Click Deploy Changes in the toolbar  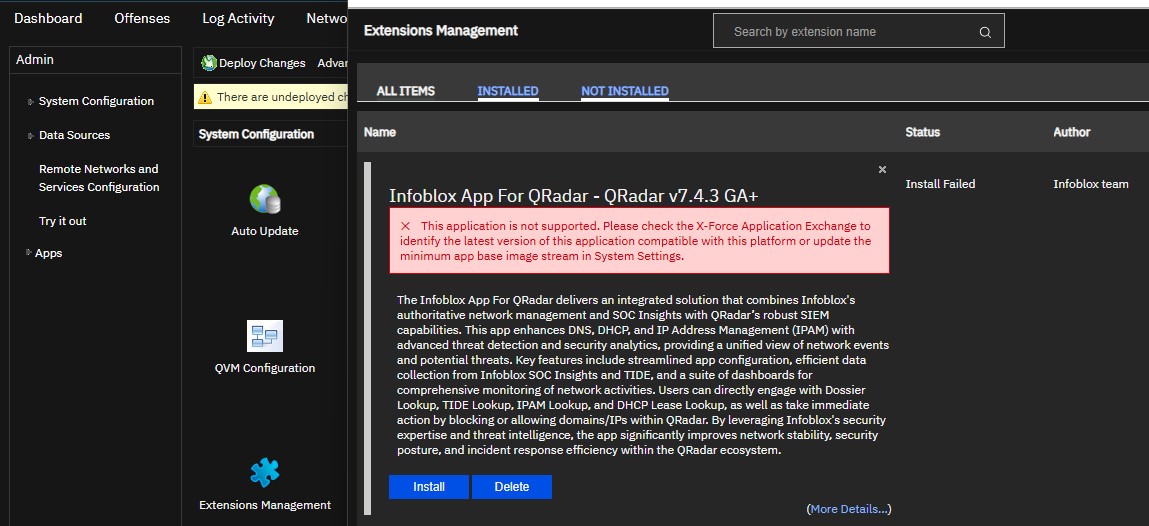pos(262,63)
